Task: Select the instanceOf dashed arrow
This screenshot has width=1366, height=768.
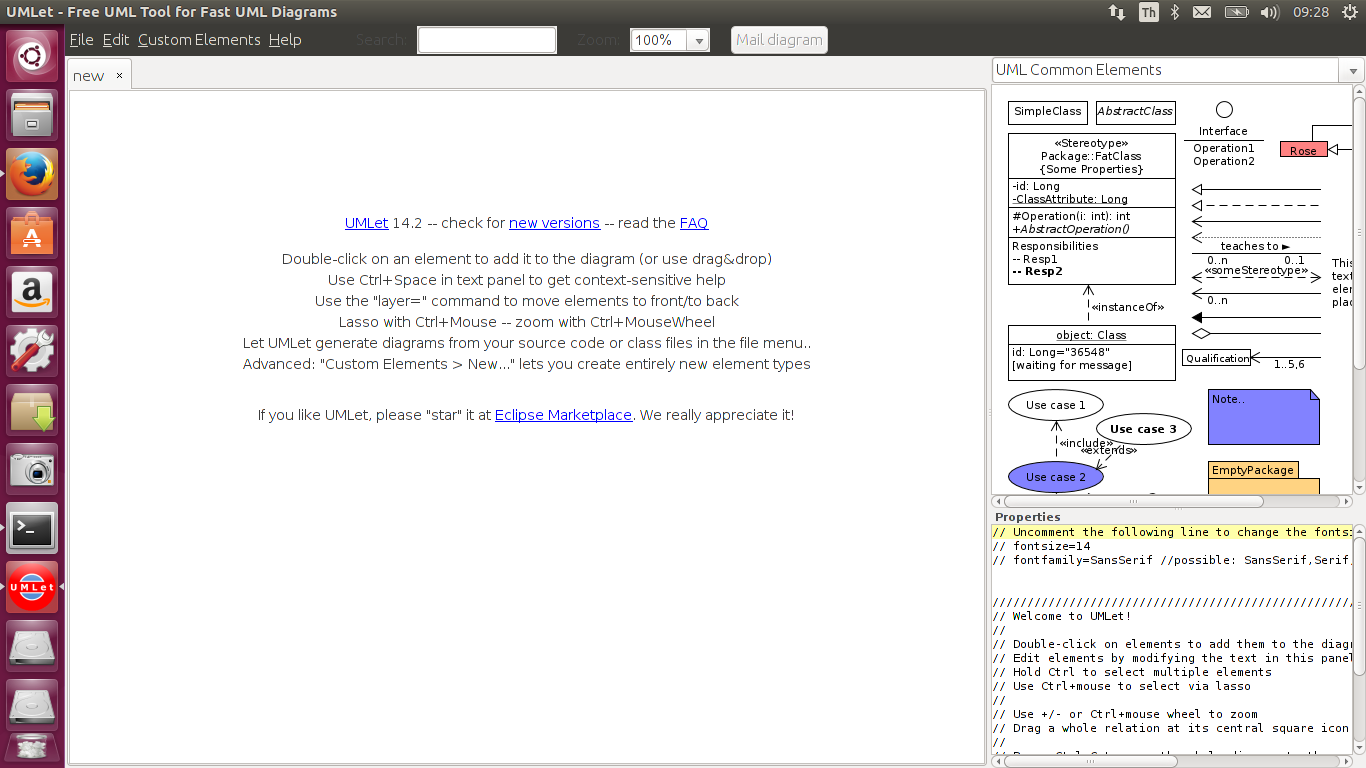Action: (x=1091, y=306)
